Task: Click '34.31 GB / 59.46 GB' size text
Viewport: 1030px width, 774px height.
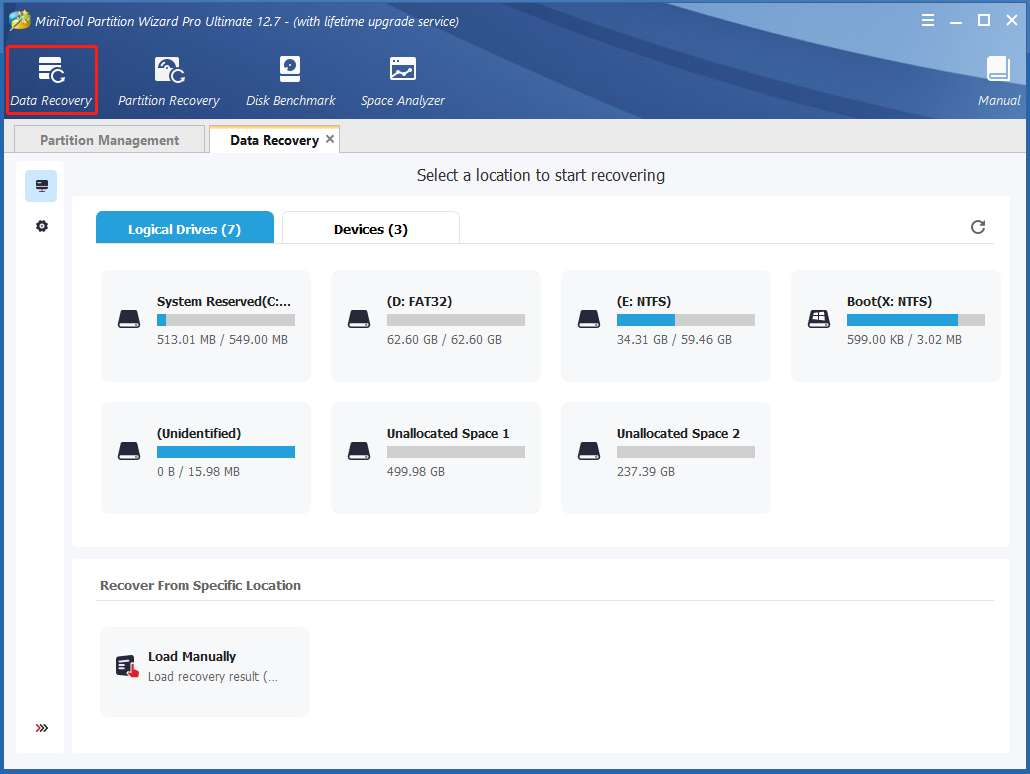Action: 674,340
